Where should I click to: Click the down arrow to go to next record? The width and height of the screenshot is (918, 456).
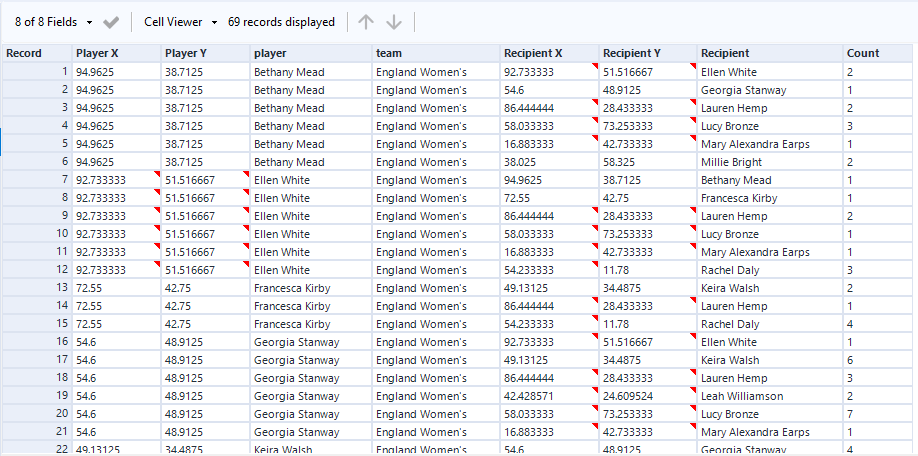[x=394, y=22]
